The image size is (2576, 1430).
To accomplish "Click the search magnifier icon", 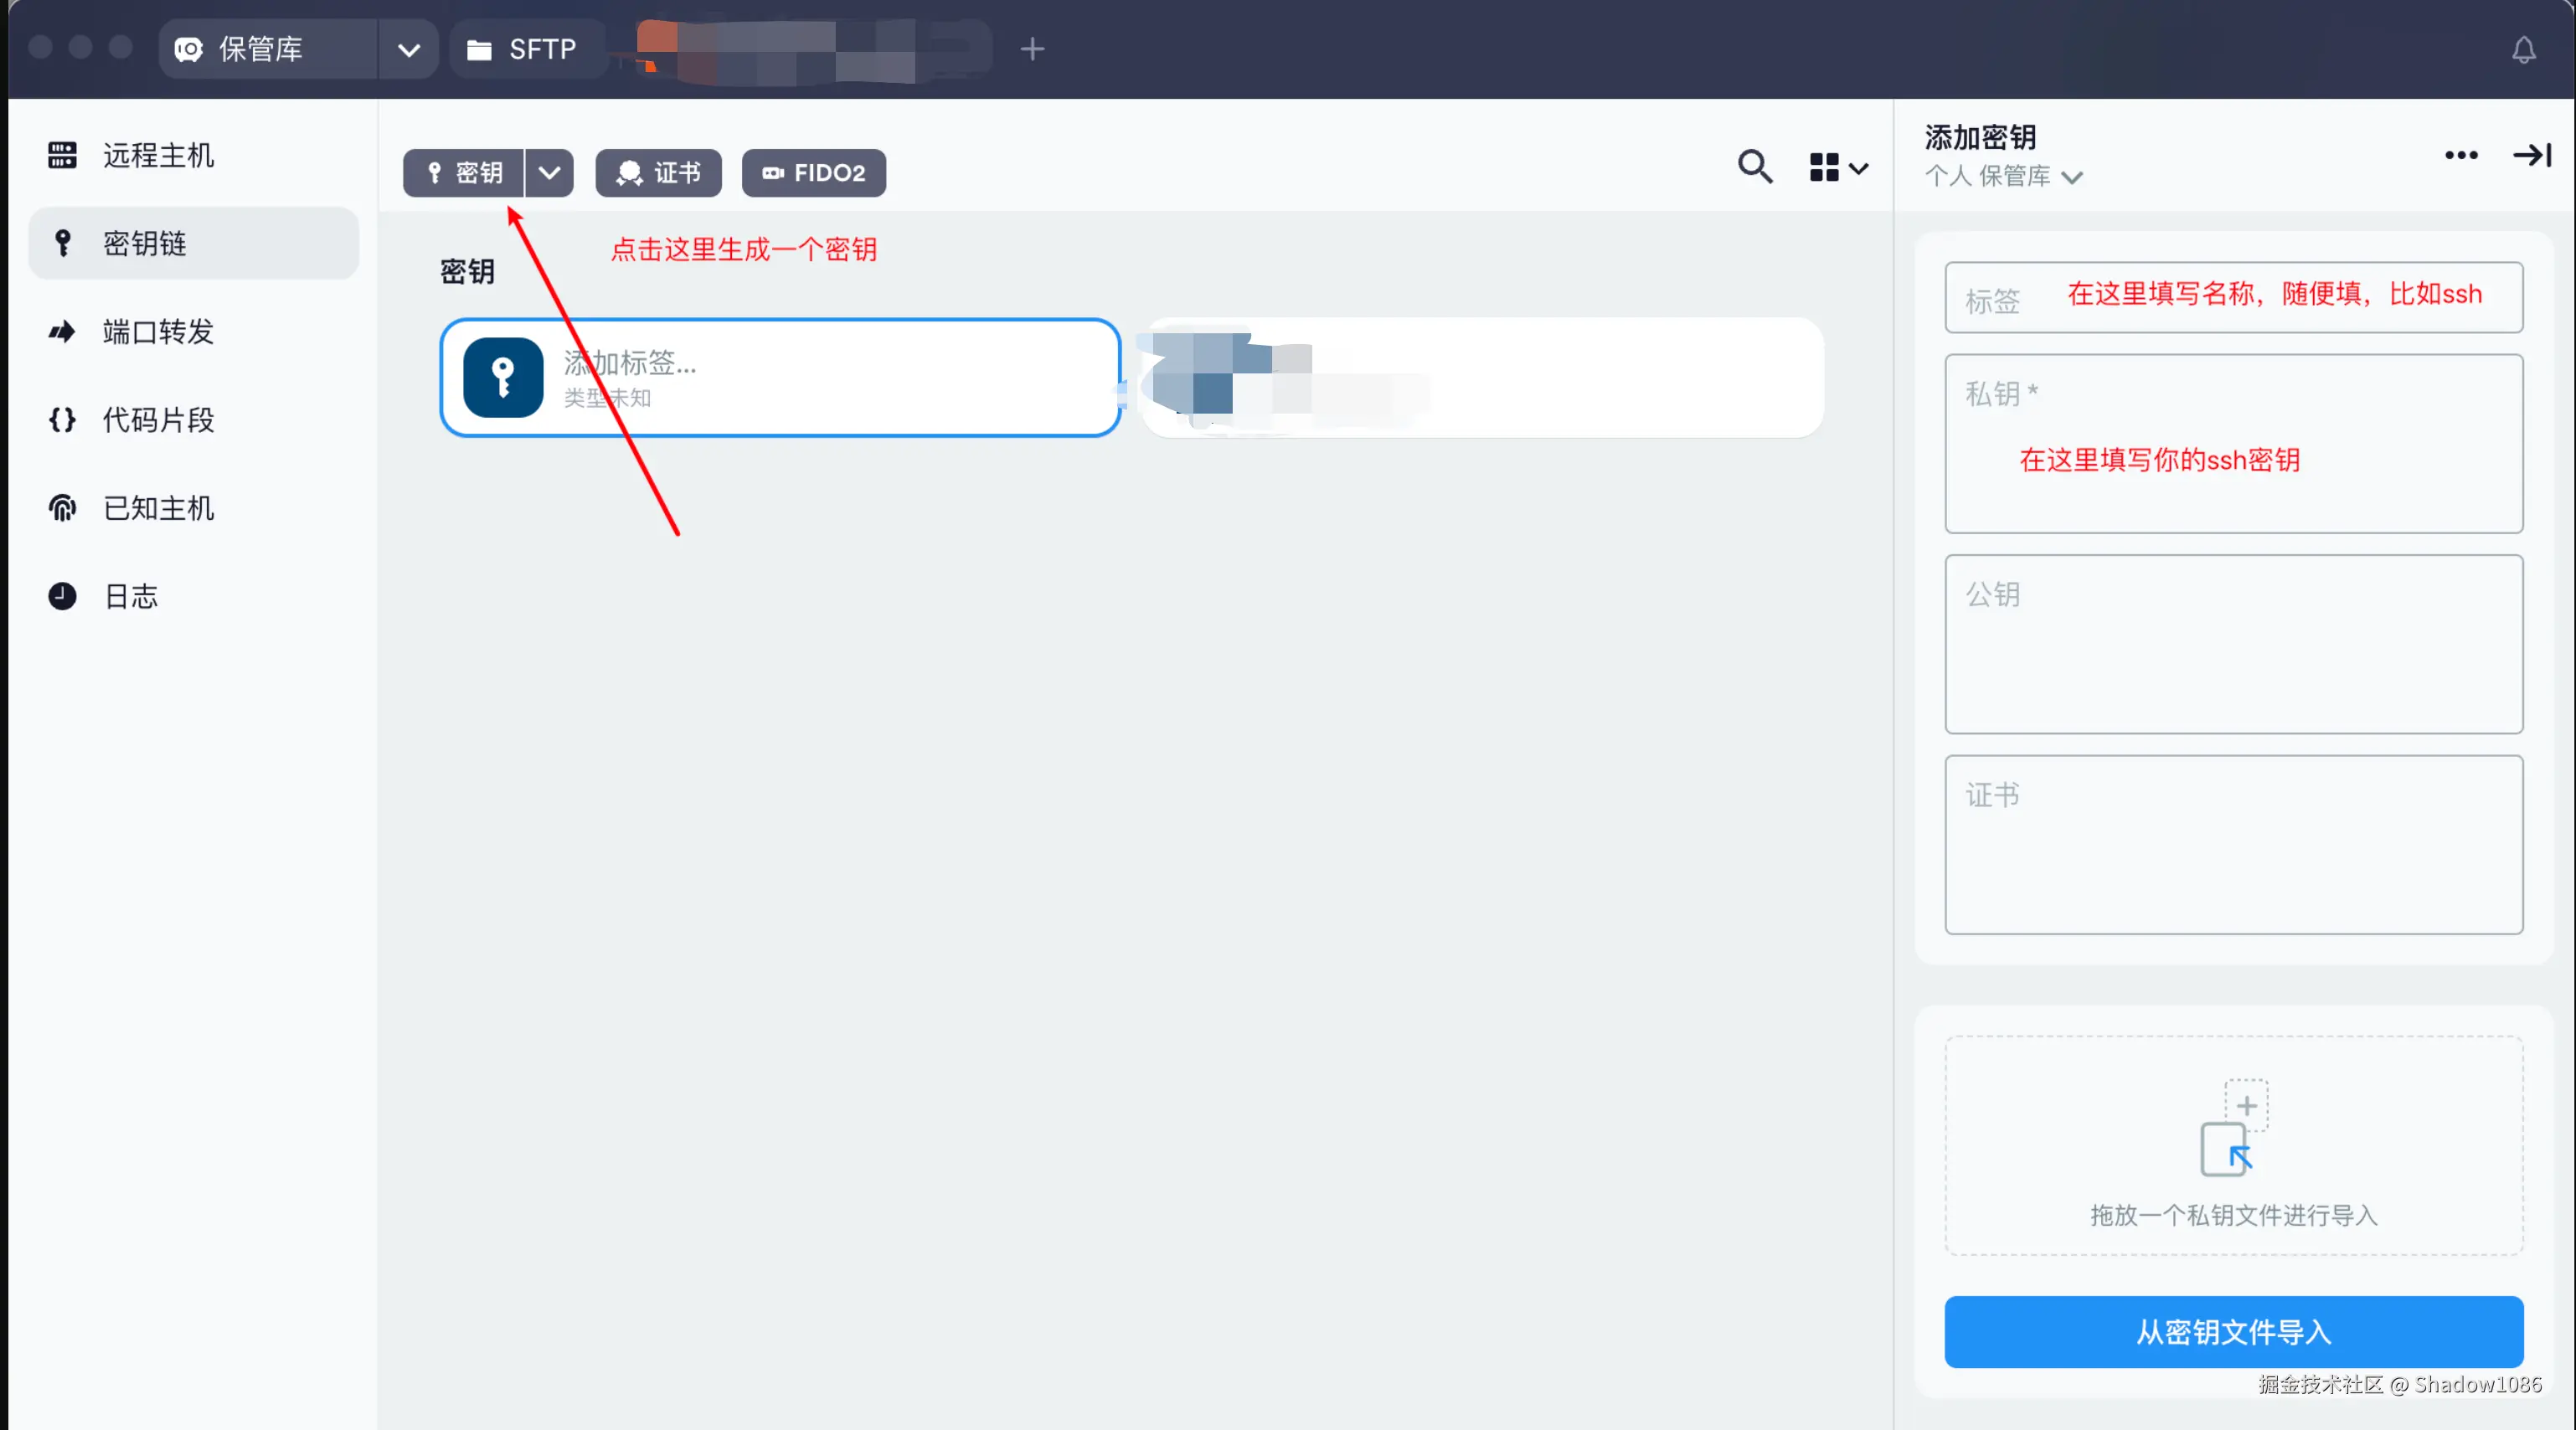I will pyautogui.click(x=1754, y=166).
